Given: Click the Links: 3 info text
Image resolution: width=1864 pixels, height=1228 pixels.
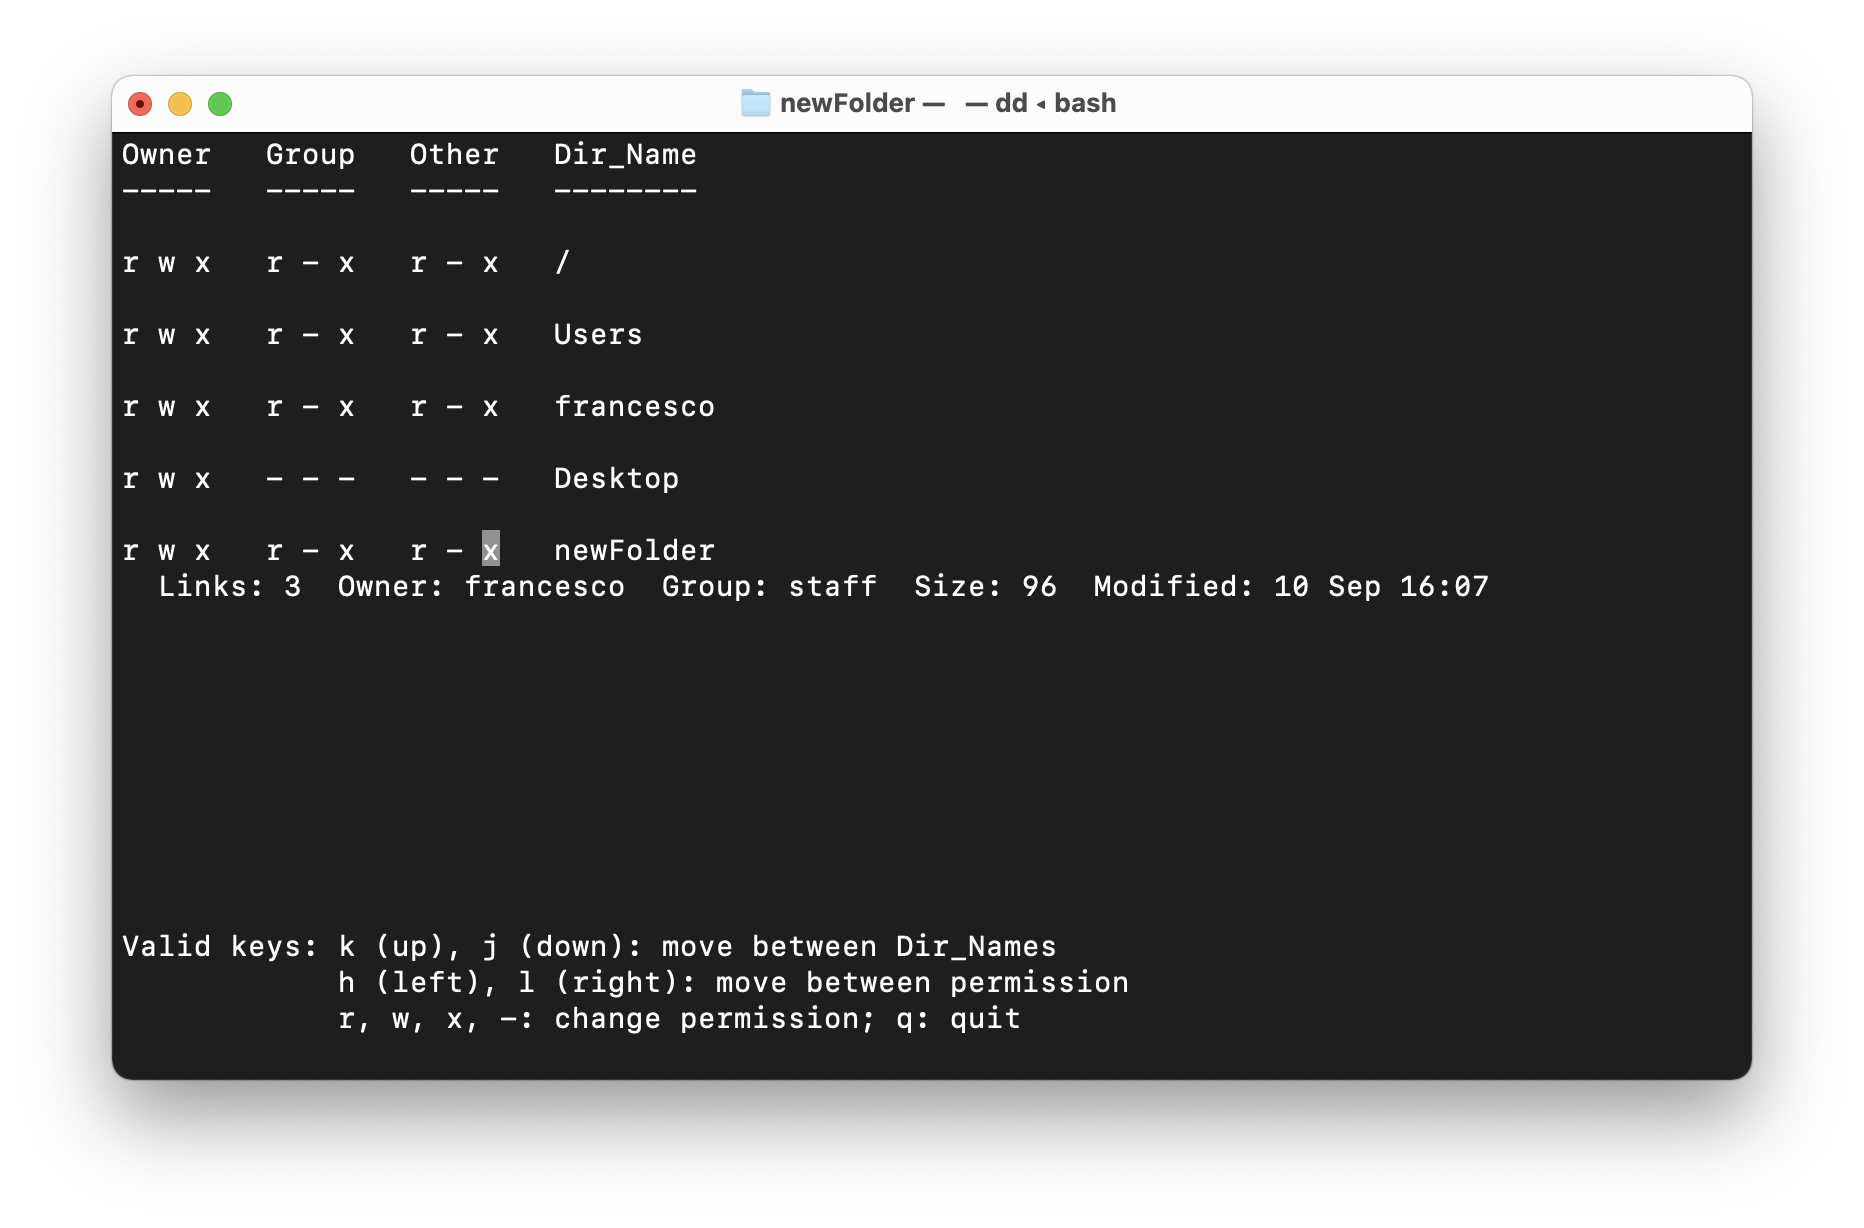Looking at the screenshot, I should tap(229, 587).
